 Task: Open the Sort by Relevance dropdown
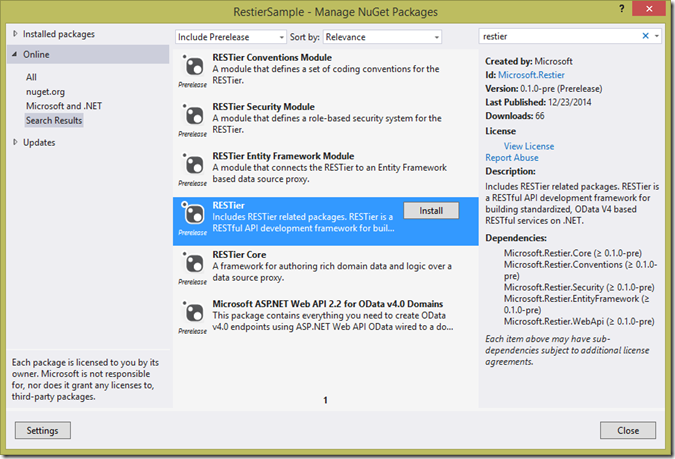tap(382, 37)
